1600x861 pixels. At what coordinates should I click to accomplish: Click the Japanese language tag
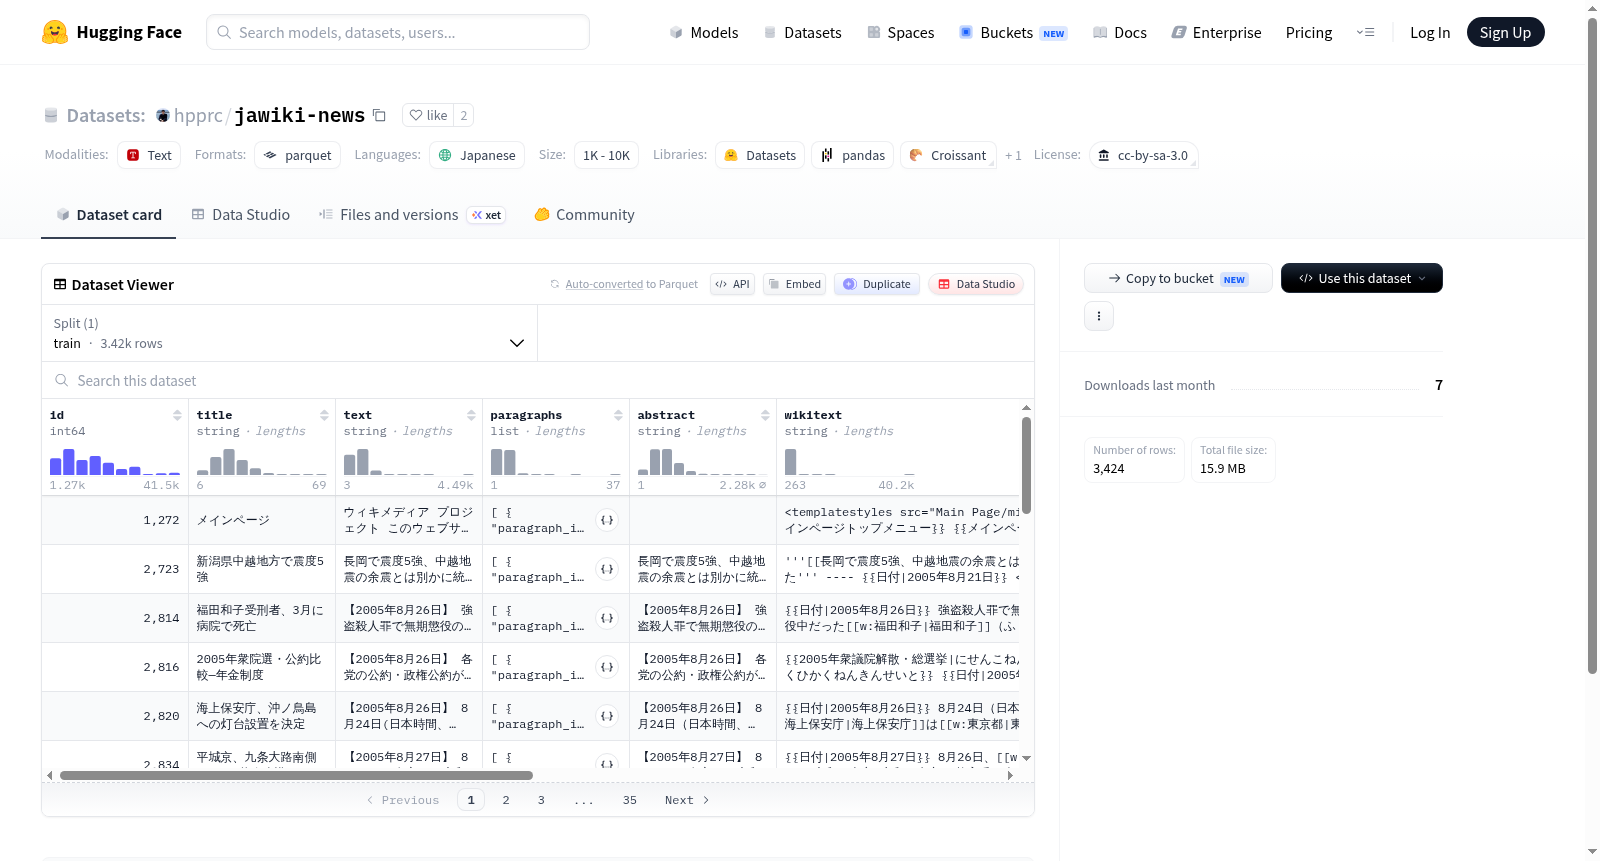click(477, 155)
